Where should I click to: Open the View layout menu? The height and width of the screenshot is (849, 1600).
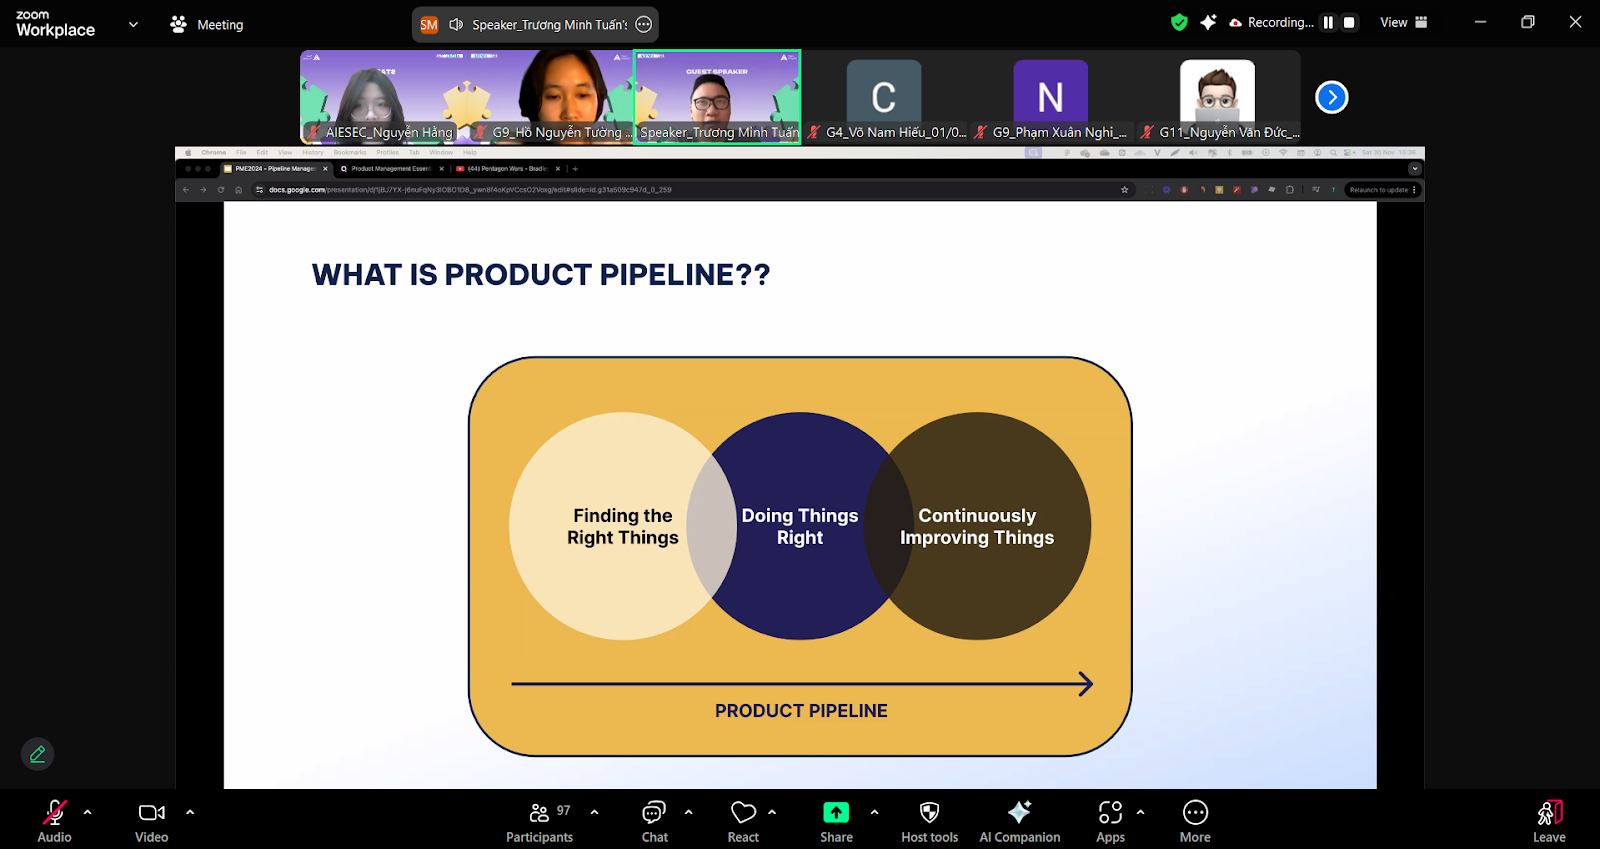coord(1404,23)
